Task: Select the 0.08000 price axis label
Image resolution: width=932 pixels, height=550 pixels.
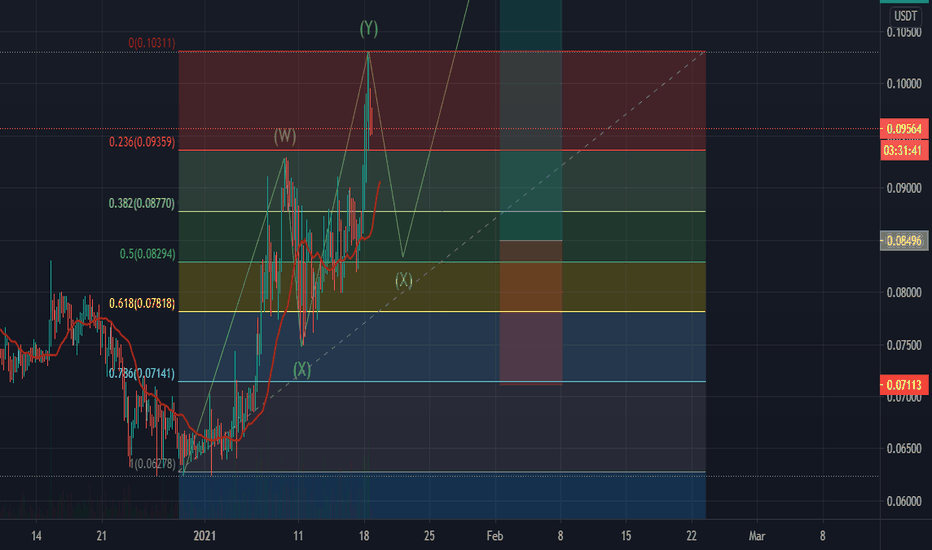Action: point(904,293)
